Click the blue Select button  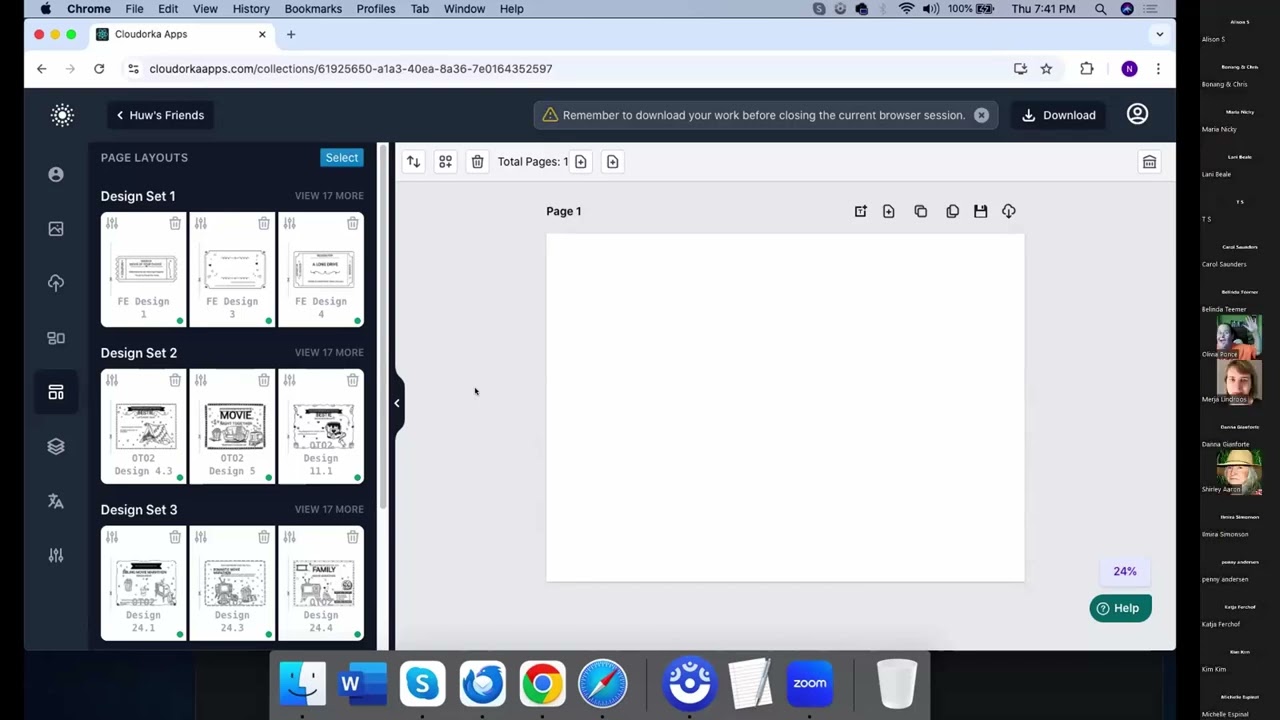[x=341, y=157]
